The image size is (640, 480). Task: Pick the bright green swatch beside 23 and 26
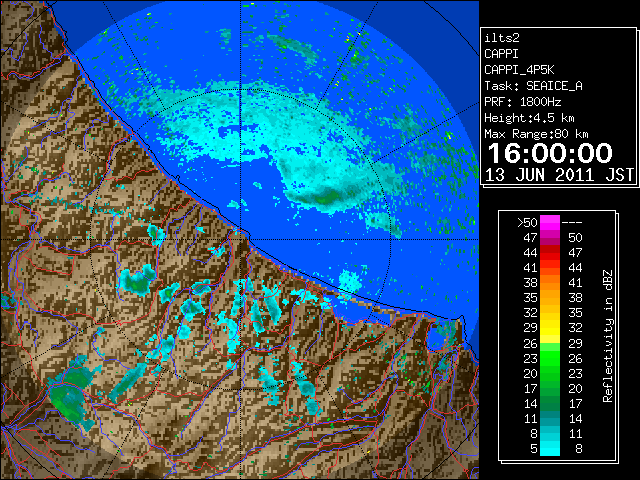click(x=550, y=358)
